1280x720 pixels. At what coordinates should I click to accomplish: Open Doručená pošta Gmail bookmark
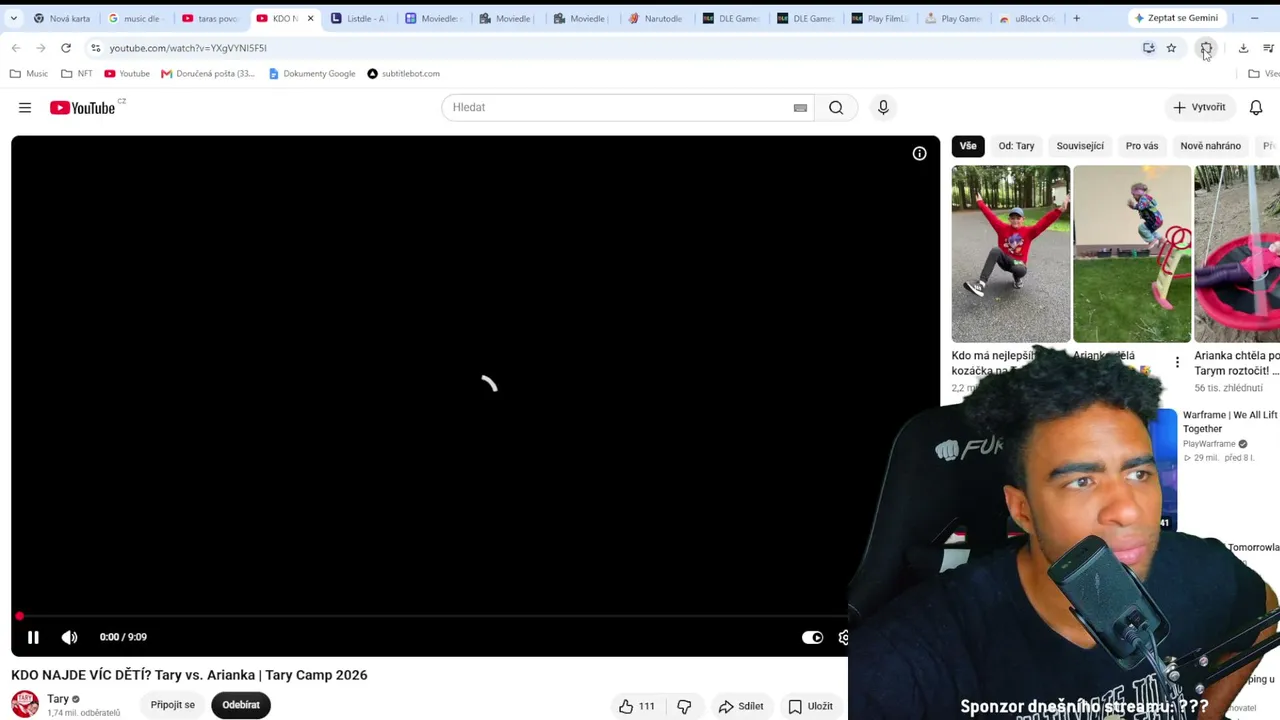click(x=208, y=74)
